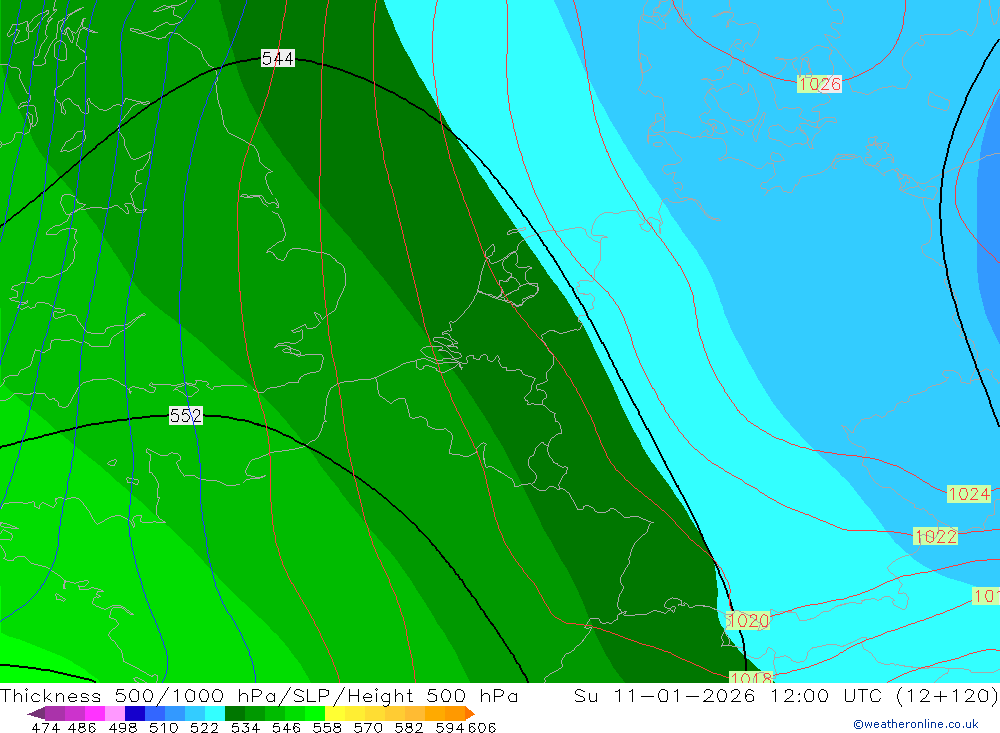Click the bright magenta legend swatch left of 498
The height and width of the screenshot is (733, 1000).
coord(94,714)
